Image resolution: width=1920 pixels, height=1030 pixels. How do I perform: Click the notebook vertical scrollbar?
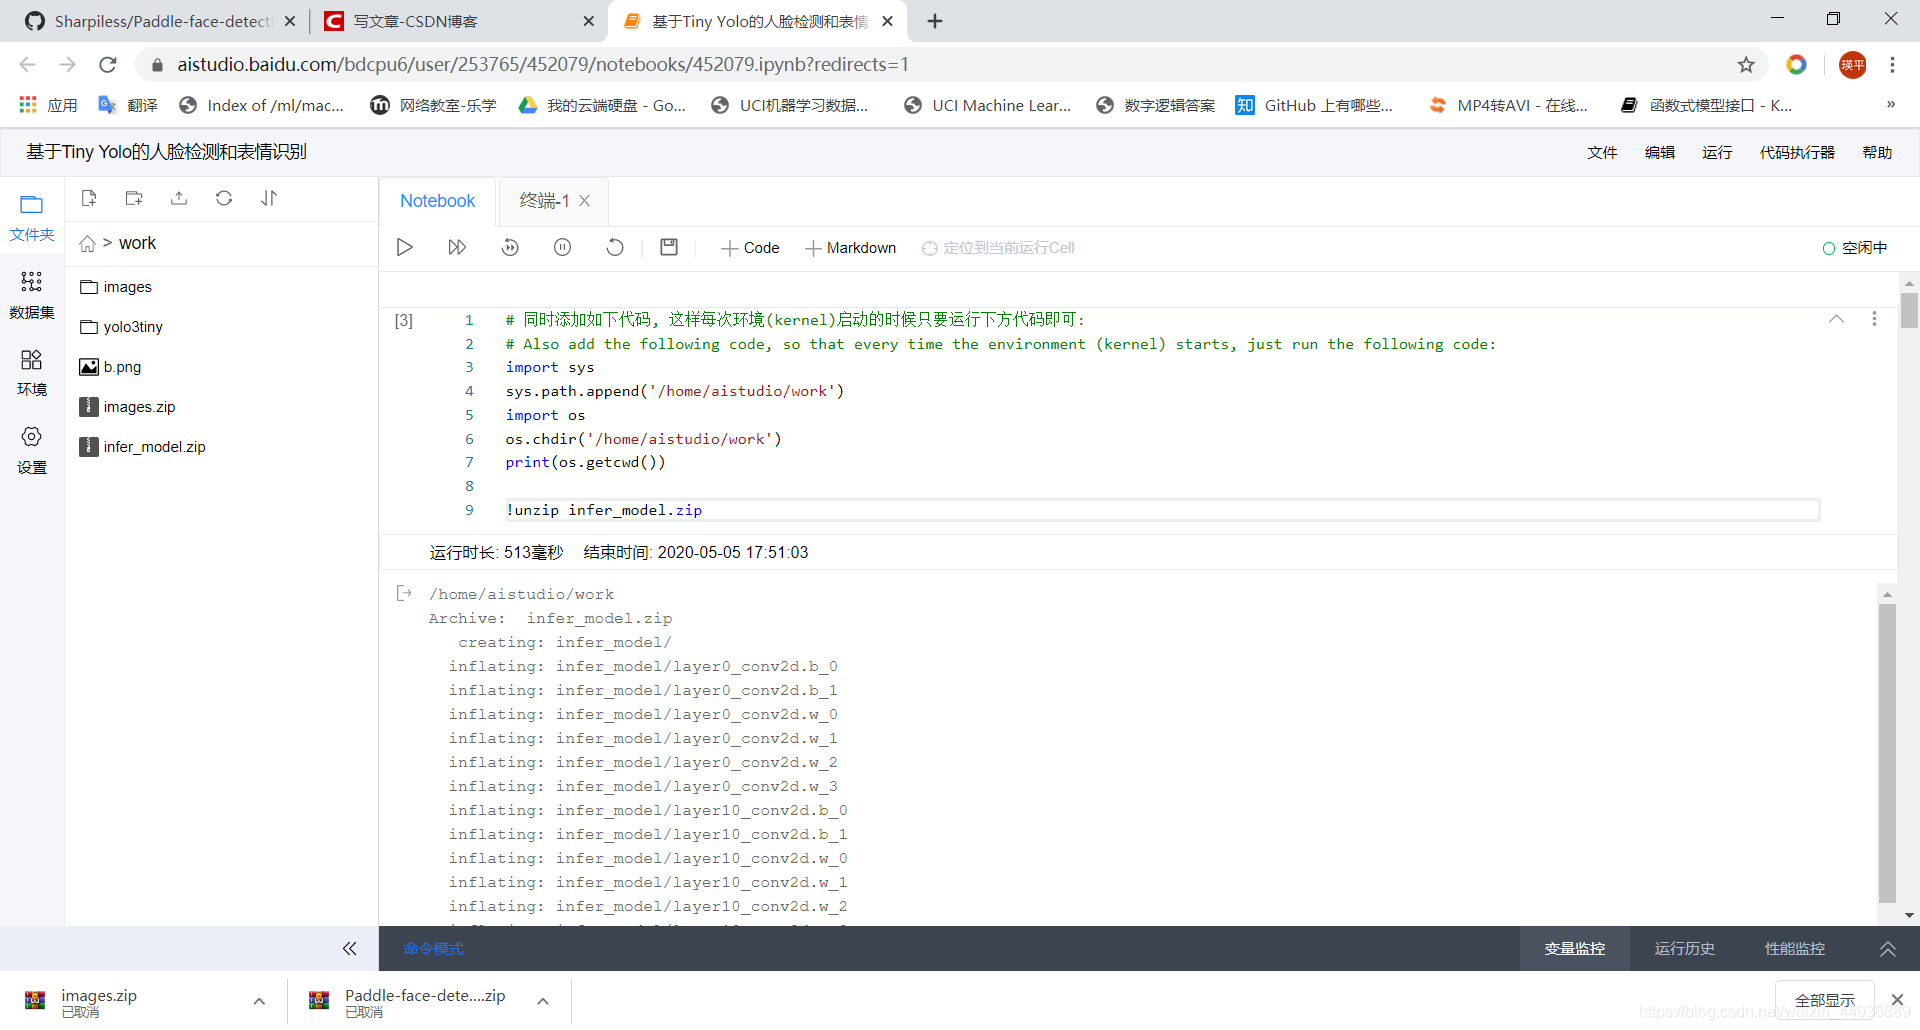(x=1909, y=310)
